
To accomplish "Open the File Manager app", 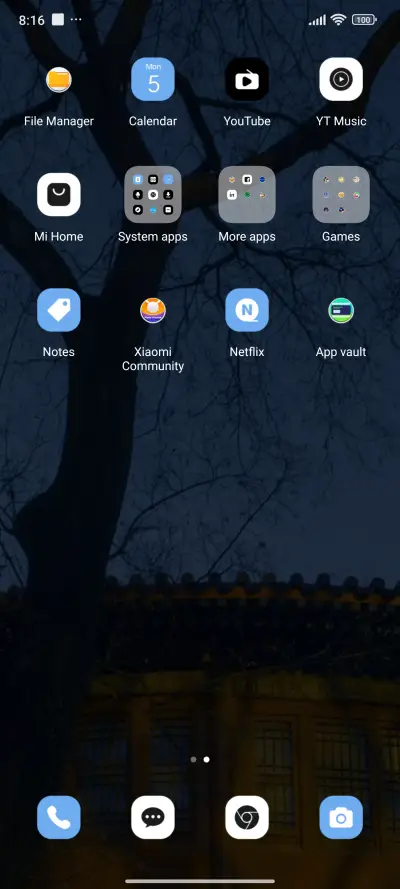I will [x=59, y=79].
